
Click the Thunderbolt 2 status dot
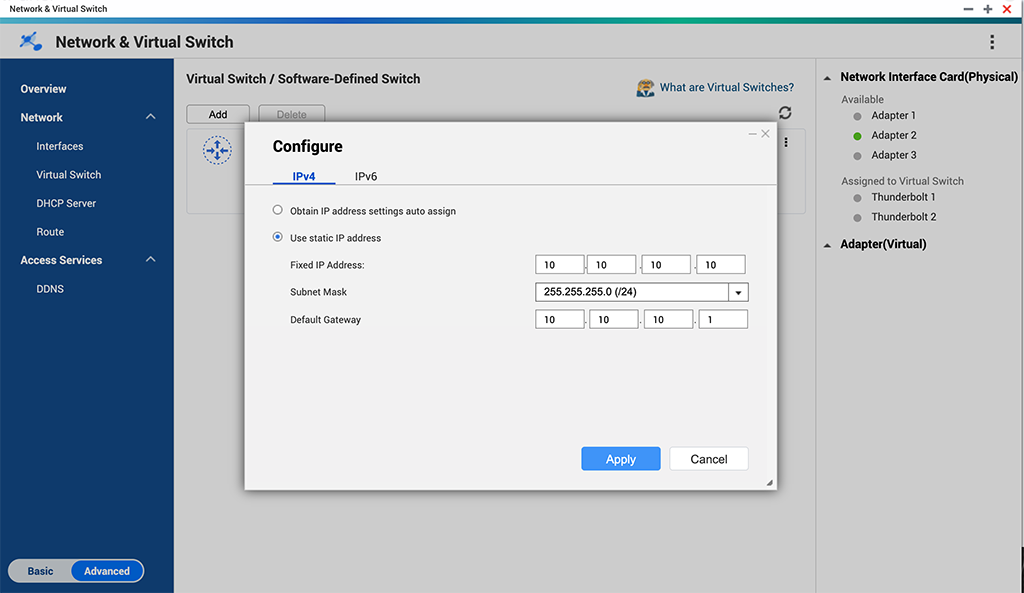(x=857, y=217)
